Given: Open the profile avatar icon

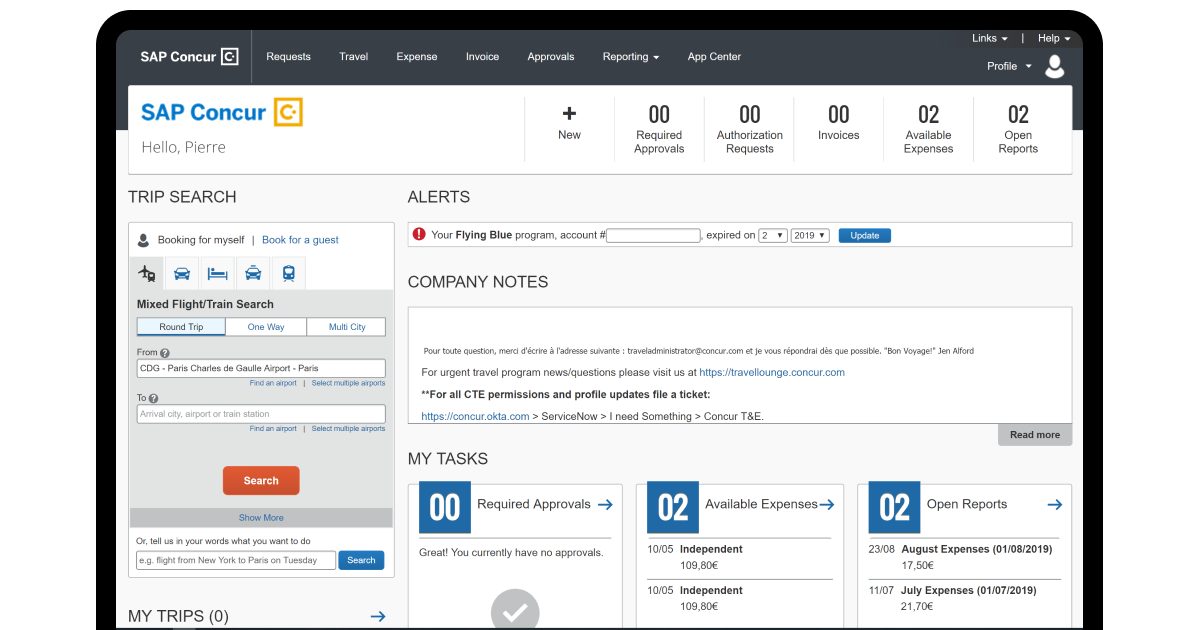Looking at the screenshot, I should pos(1055,66).
